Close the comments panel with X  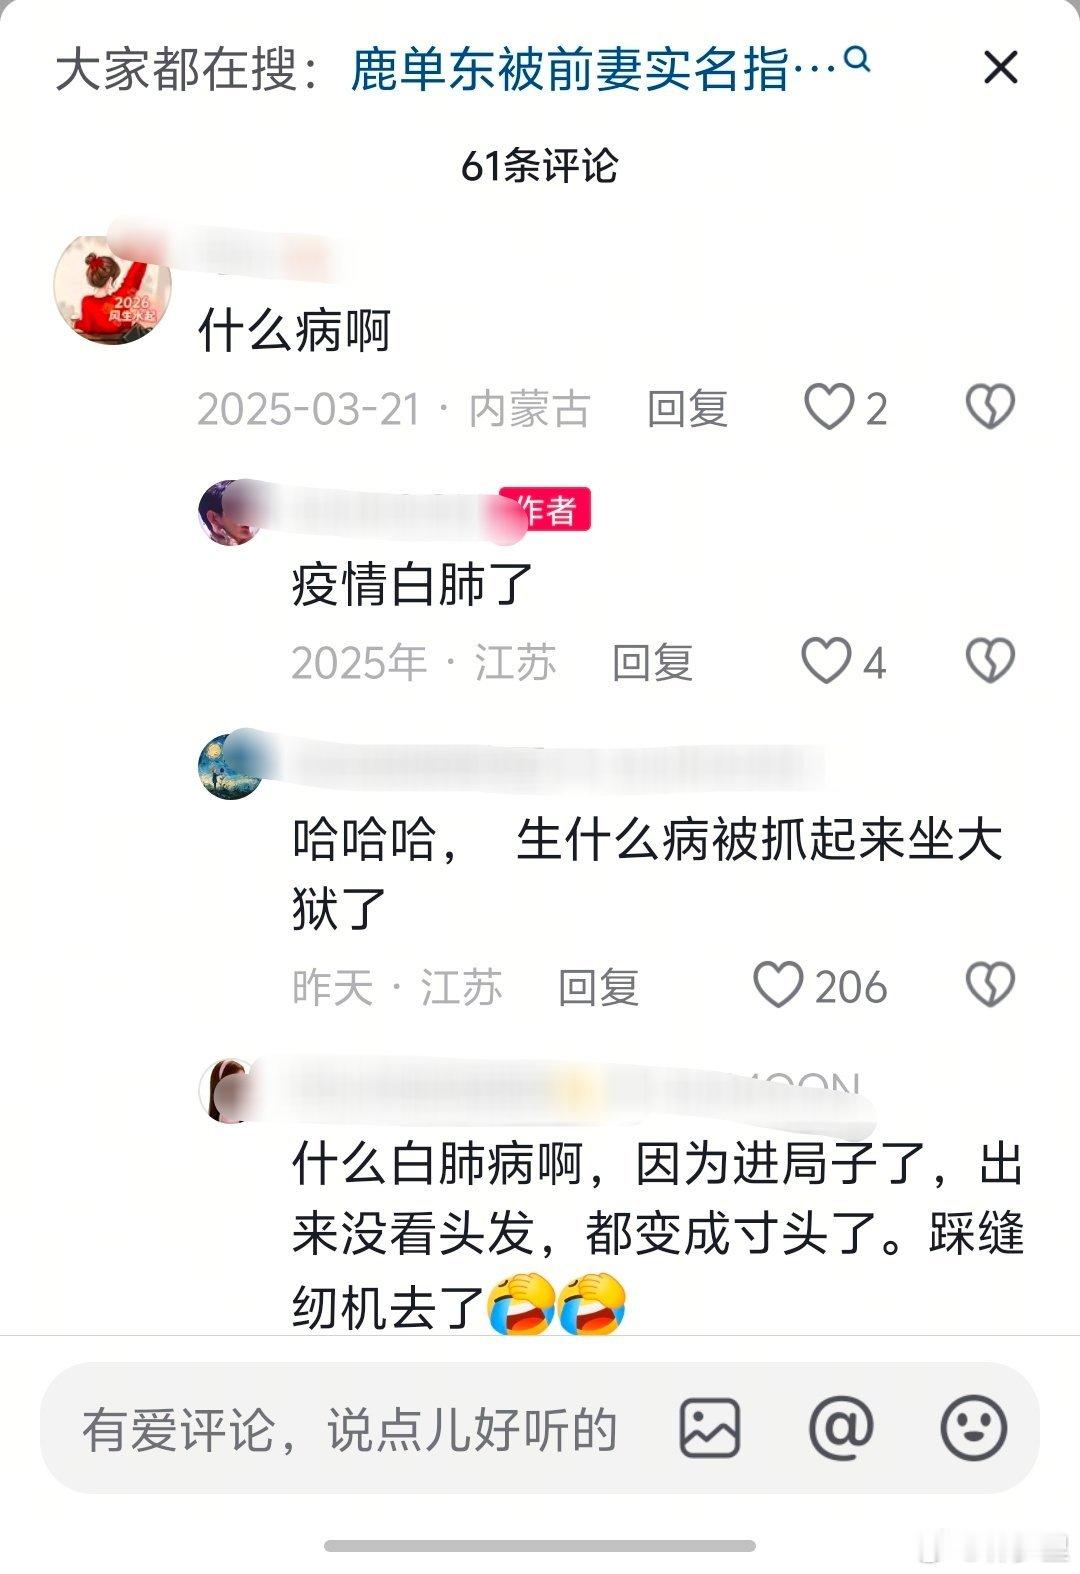pyautogui.click(x=1000, y=68)
